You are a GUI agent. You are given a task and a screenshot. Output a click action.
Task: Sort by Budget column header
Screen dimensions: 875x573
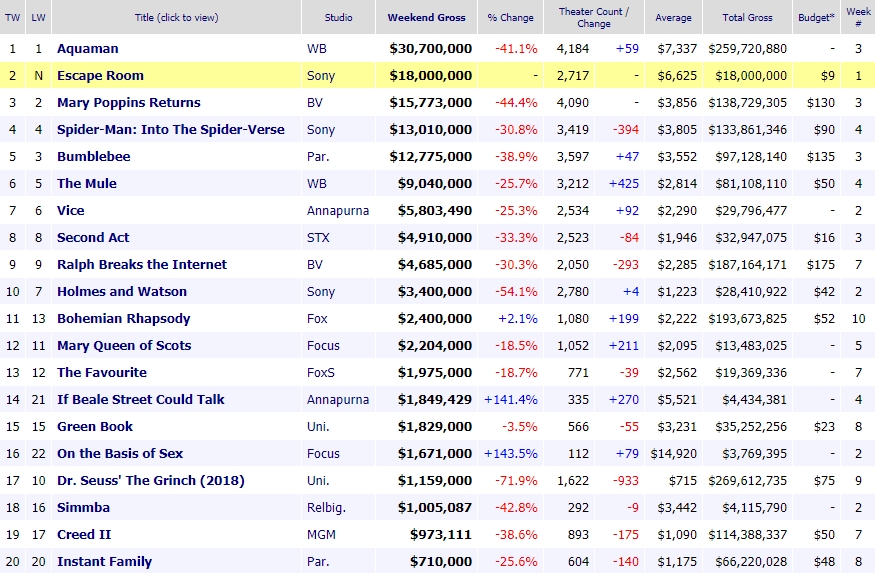pos(816,17)
